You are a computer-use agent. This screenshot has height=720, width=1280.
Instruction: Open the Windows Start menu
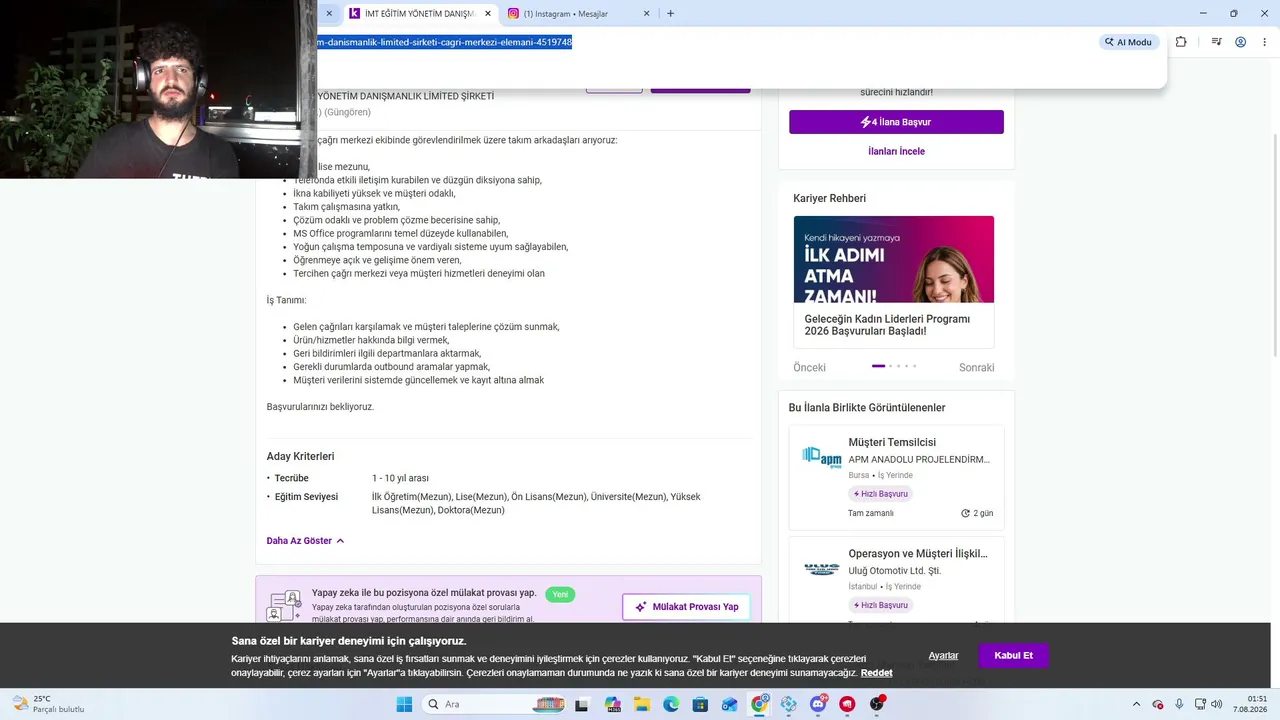point(404,704)
